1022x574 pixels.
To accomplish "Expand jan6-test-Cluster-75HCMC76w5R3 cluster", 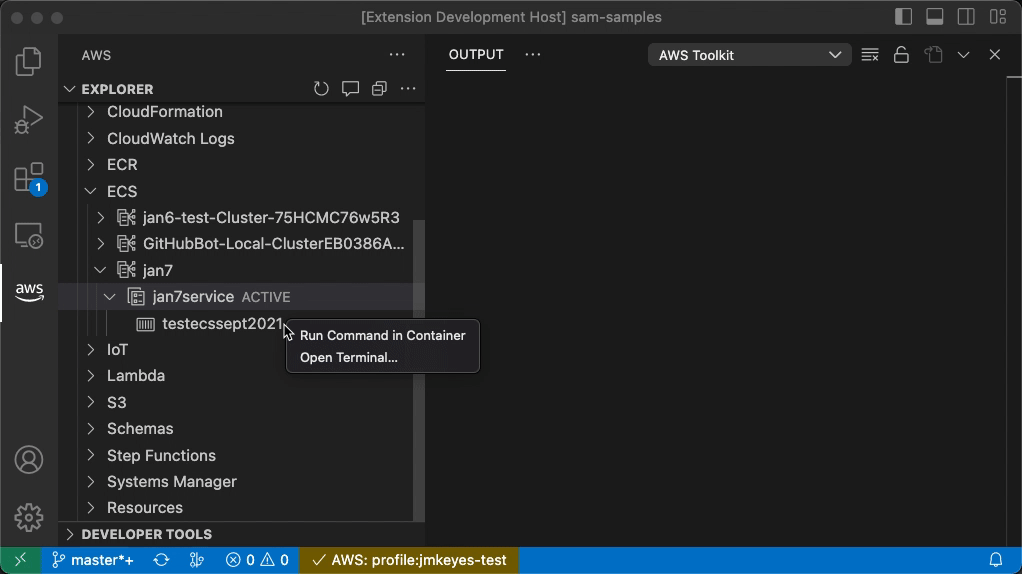I will 100,217.
